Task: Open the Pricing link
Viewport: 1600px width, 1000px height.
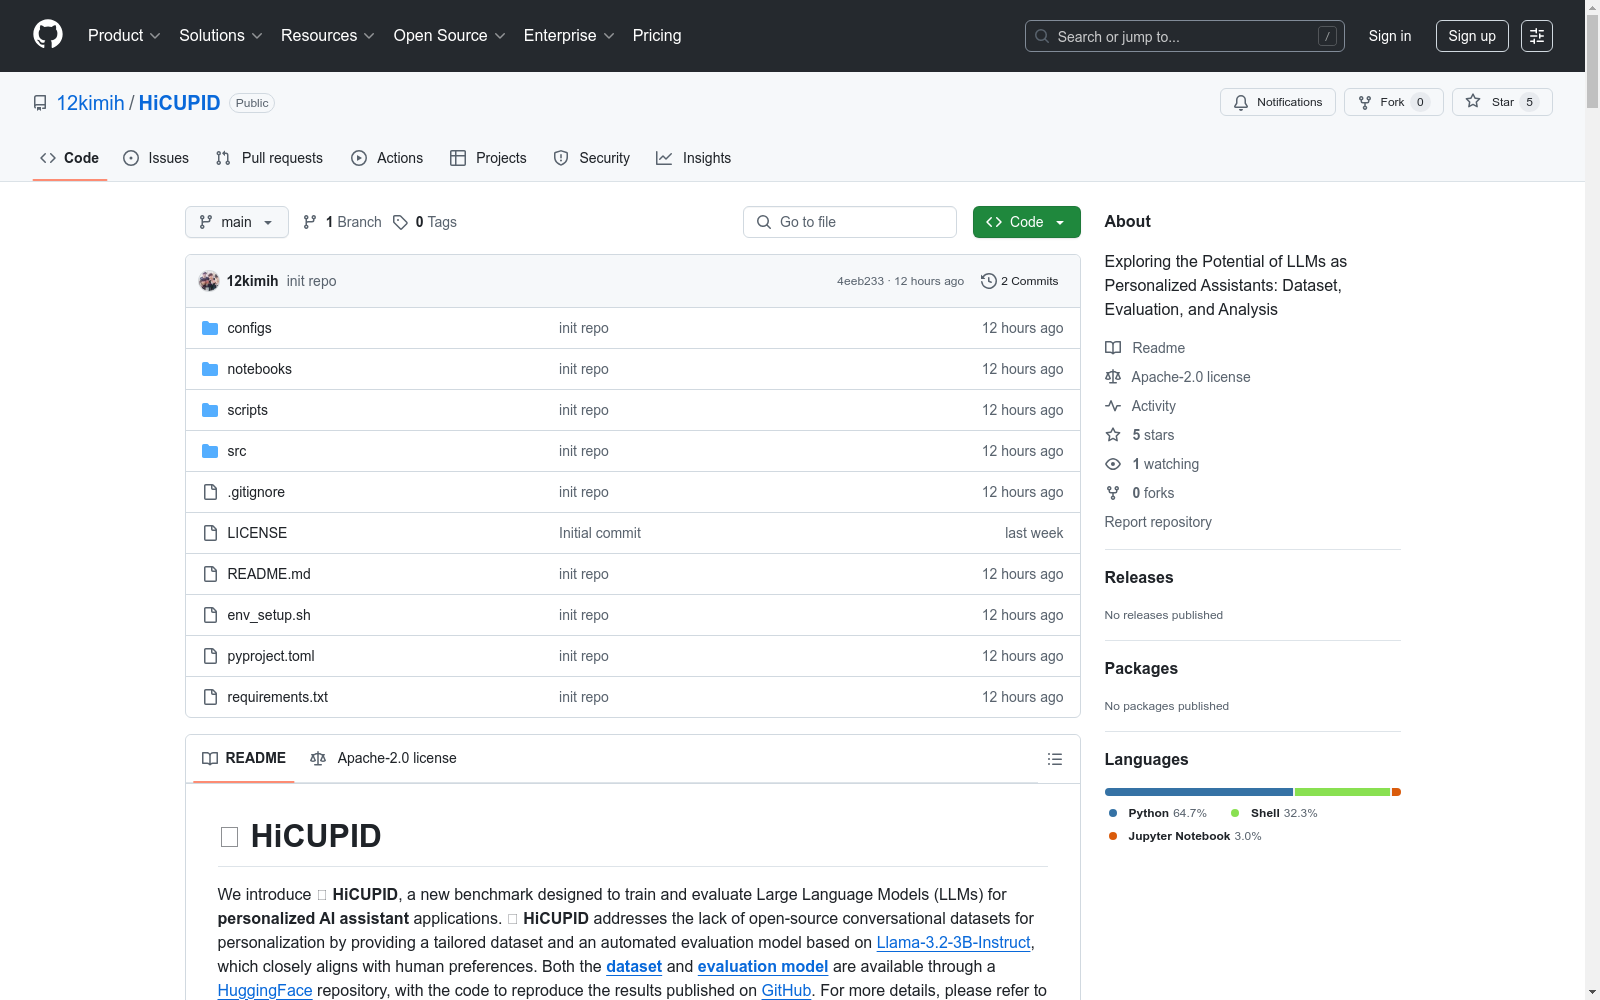Action: (x=657, y=36)
